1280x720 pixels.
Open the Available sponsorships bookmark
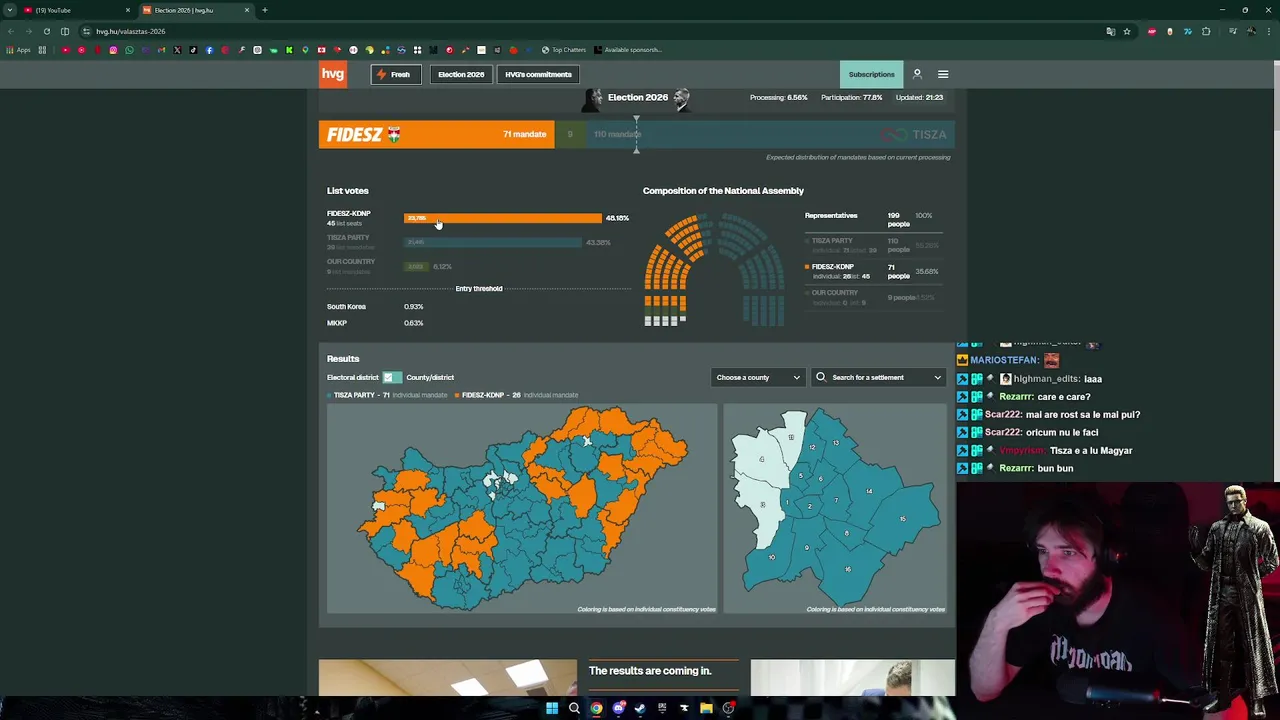628,50
